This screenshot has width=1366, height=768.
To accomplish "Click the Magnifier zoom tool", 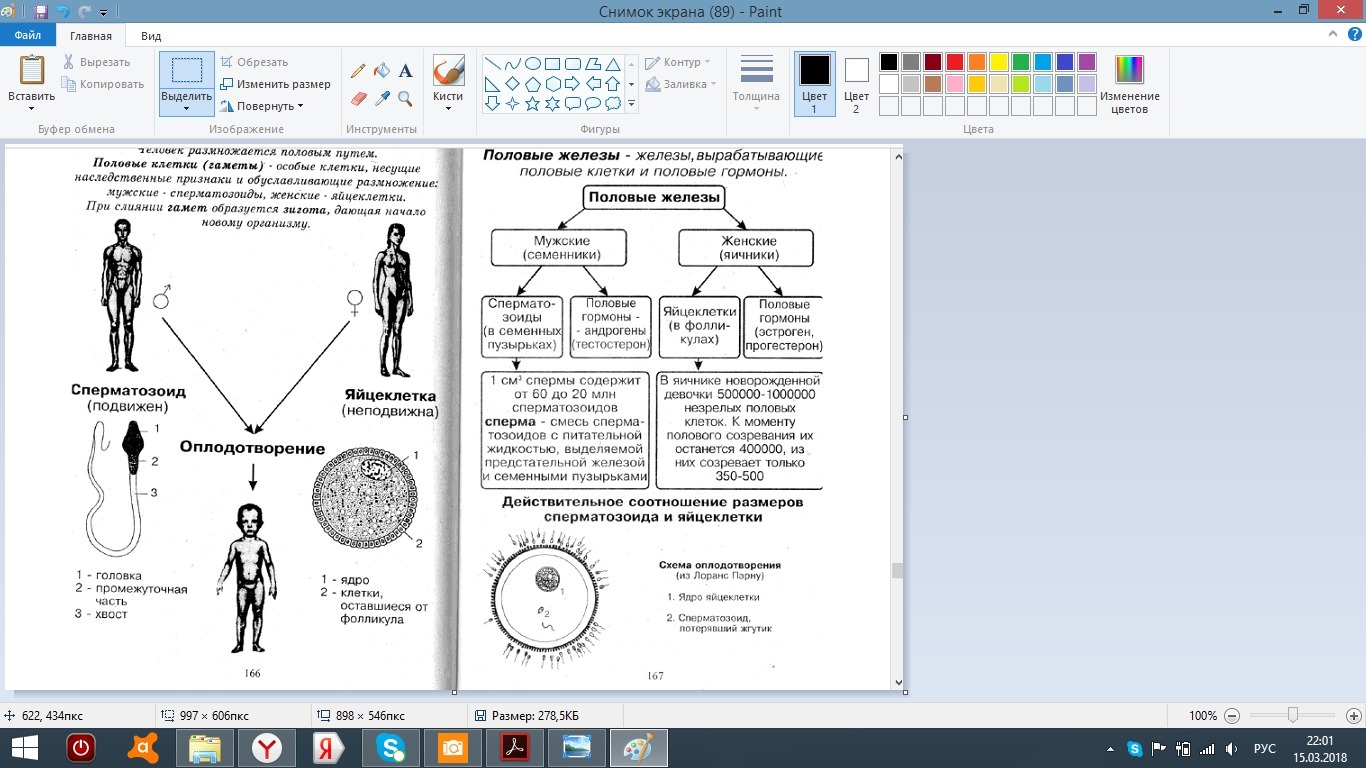I will (x=405, y=98).
